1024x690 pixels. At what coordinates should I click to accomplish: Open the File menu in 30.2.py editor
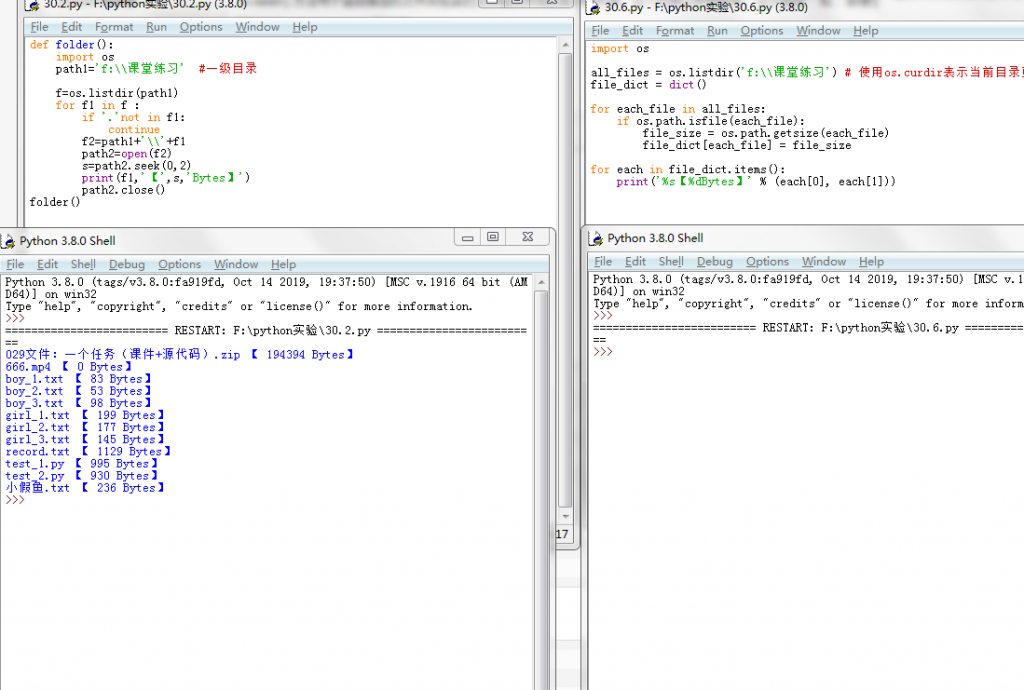point(39,27)
